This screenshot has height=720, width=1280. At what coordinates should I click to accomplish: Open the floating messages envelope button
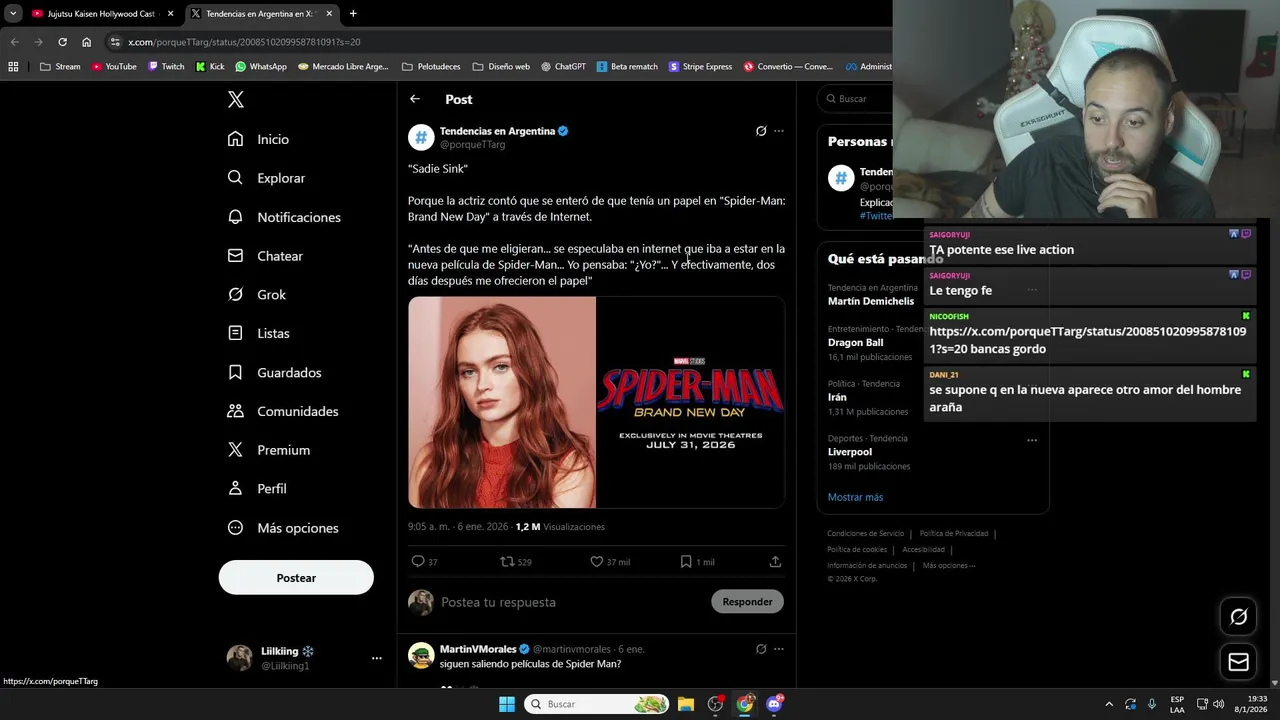coord(1238,662)
